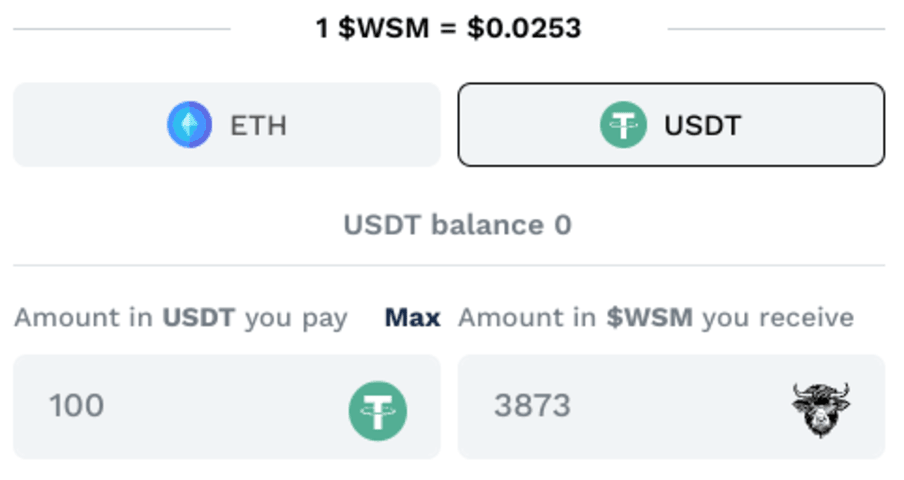Image resolution: width=904 pixels, height=480 pixels.
Task: Click the 100 value in the pay field
Action: 76,406
